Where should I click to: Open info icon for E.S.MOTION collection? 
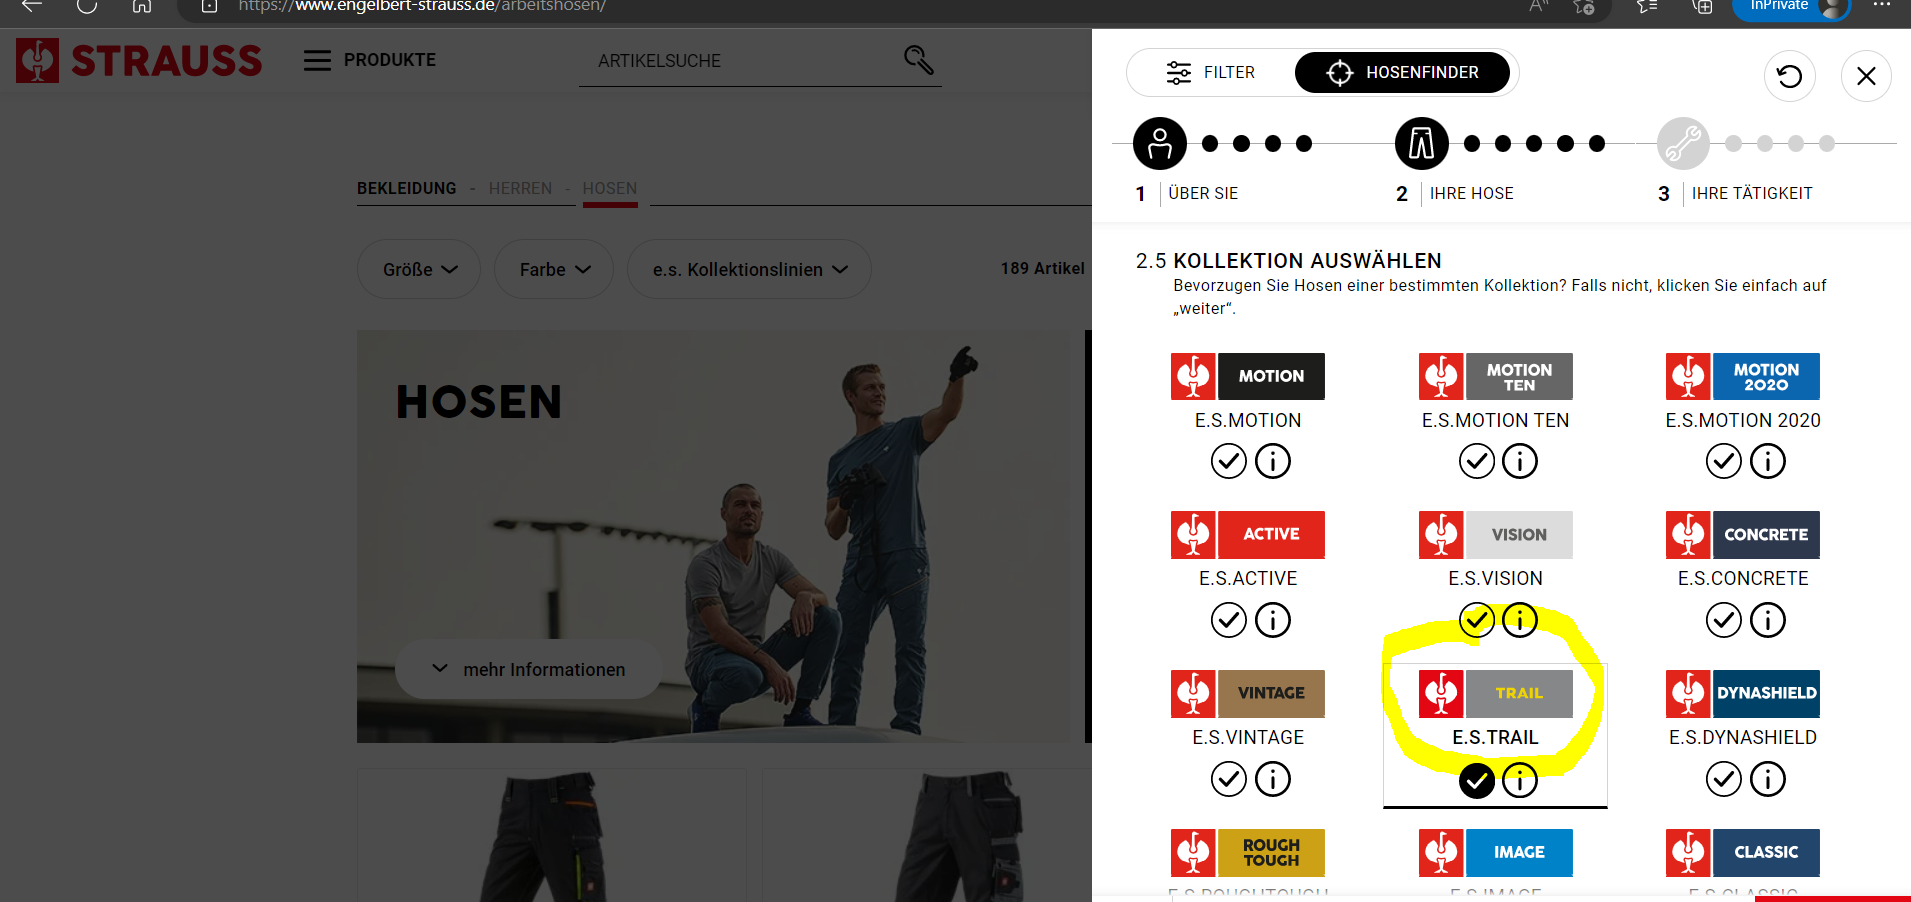pyautogui.click(x=1272, y=461)
